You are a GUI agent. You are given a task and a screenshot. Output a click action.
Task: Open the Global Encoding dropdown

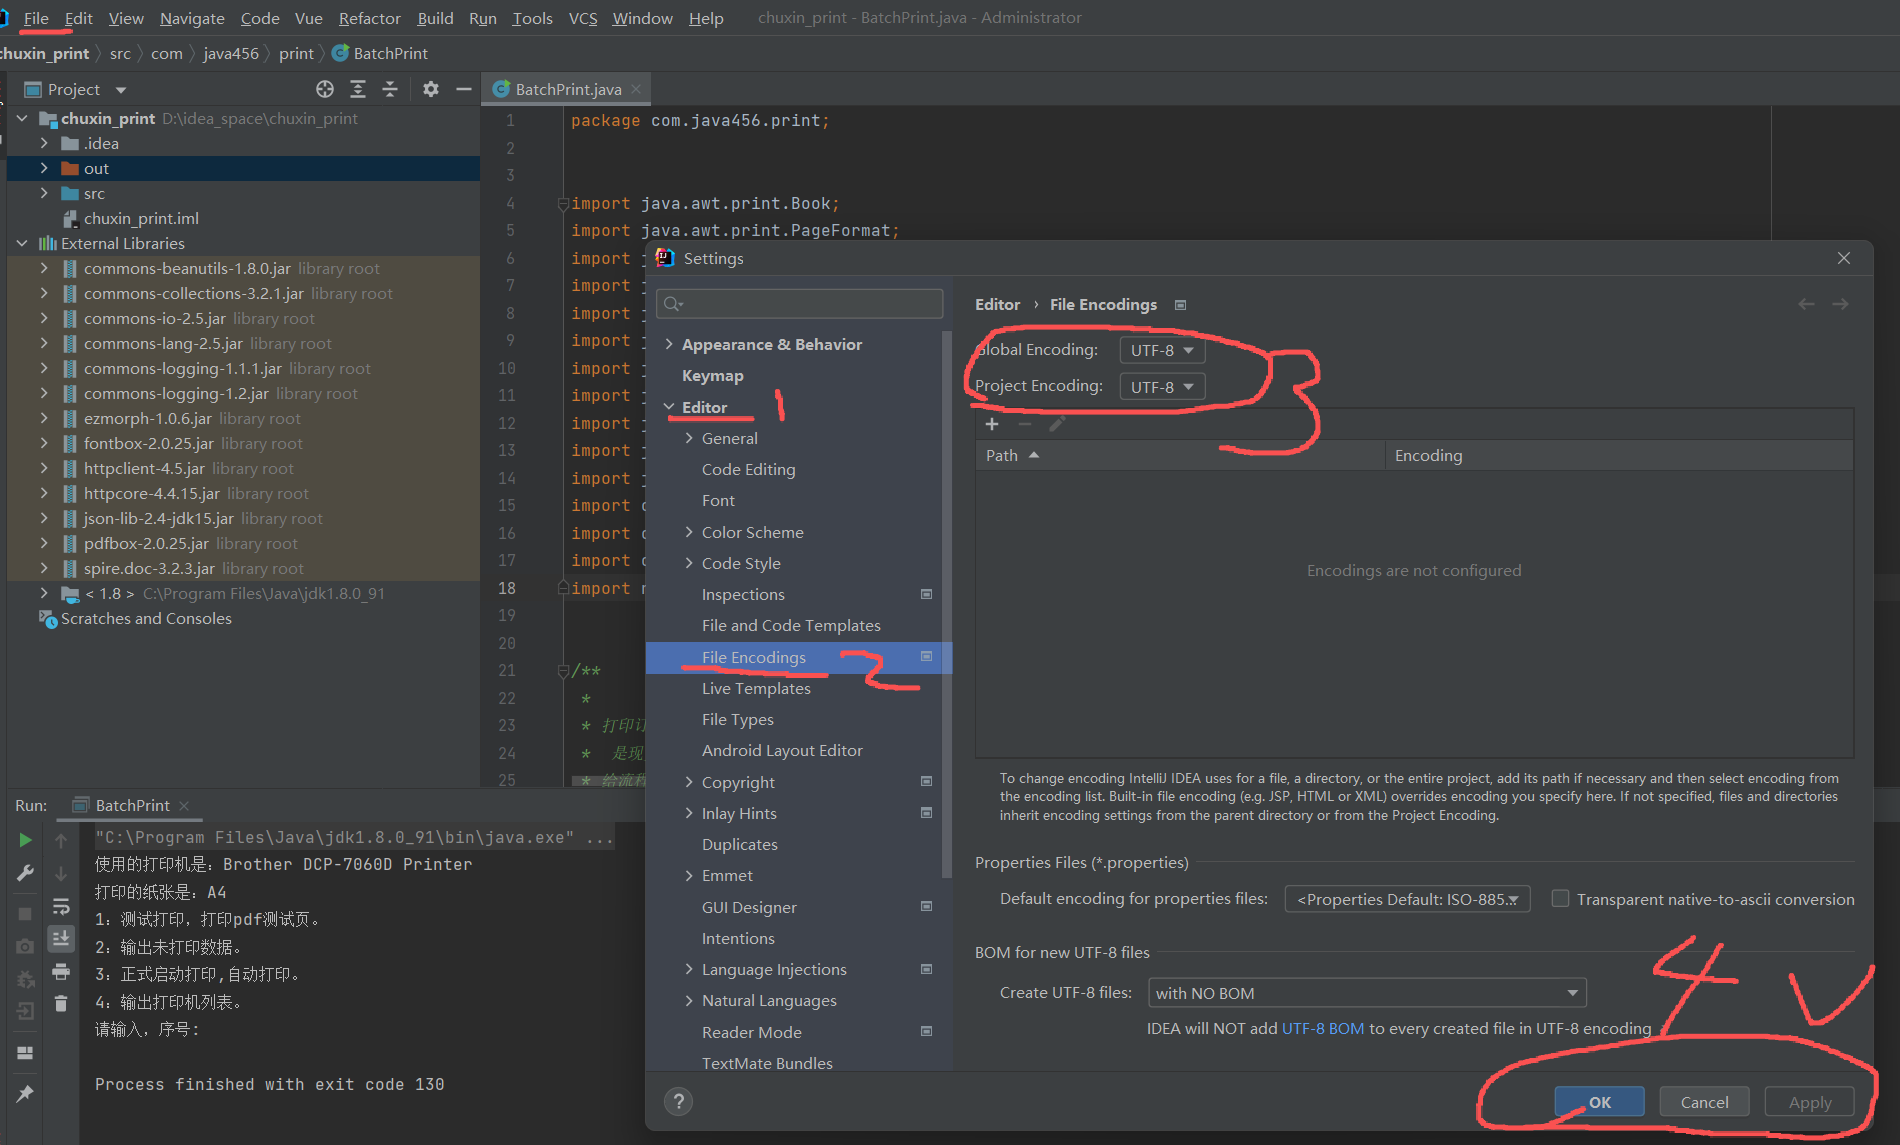point(1161,350)
